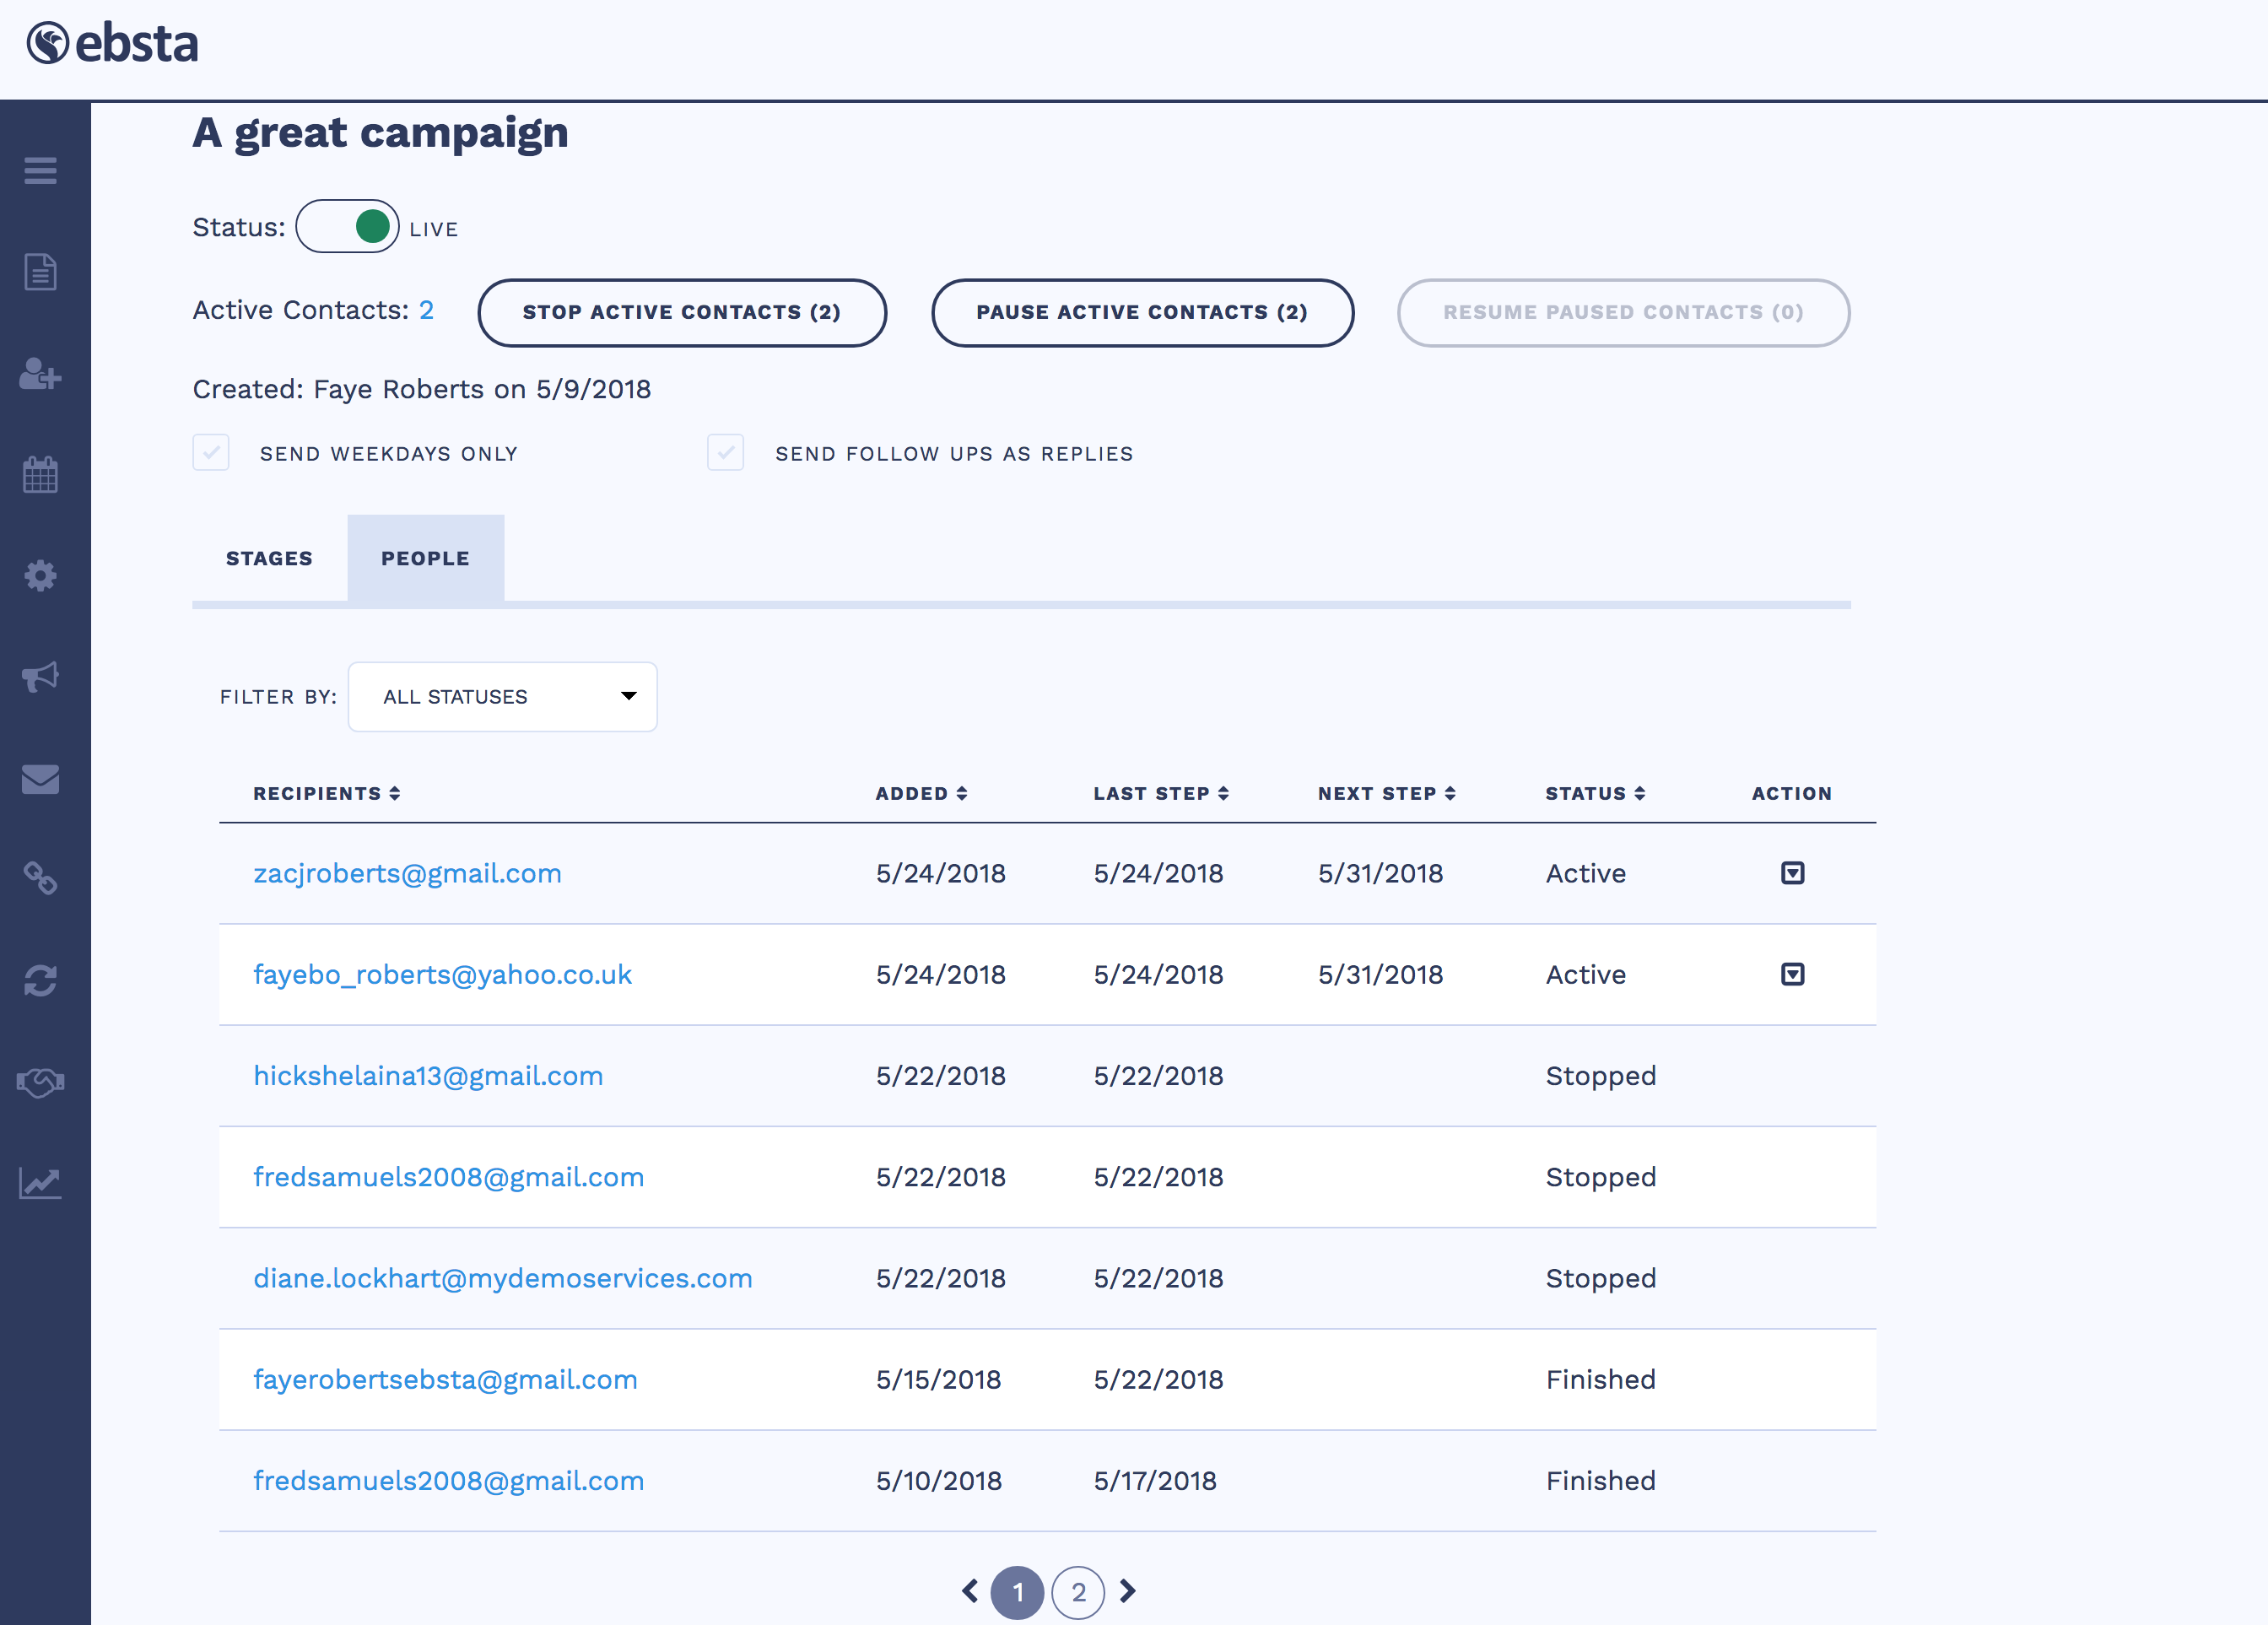Viewport: 2268px width, 1625px height.
Task: Open action dropdown for fayebo_roberts@yahoo.co.uk
Action: pos(1792,974)
